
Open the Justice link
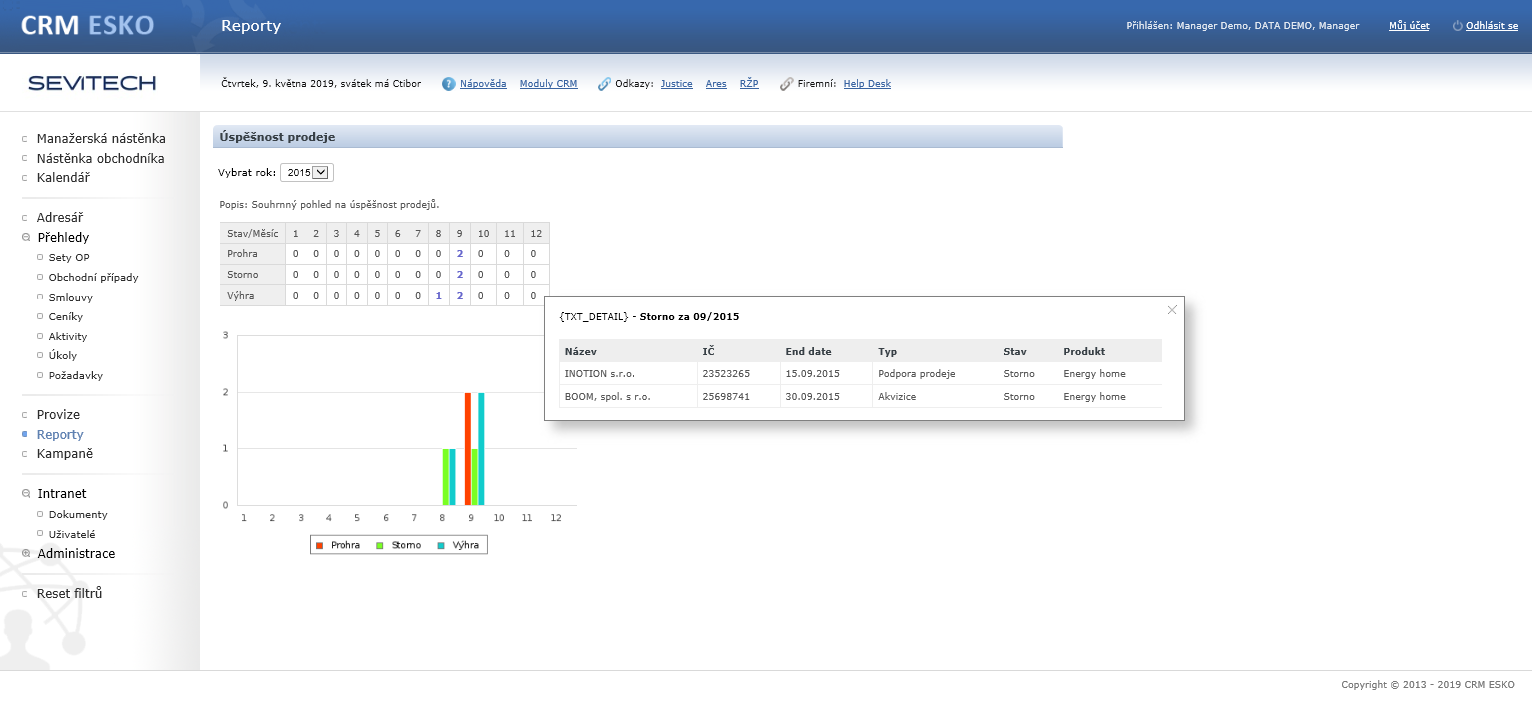point(677,84)
